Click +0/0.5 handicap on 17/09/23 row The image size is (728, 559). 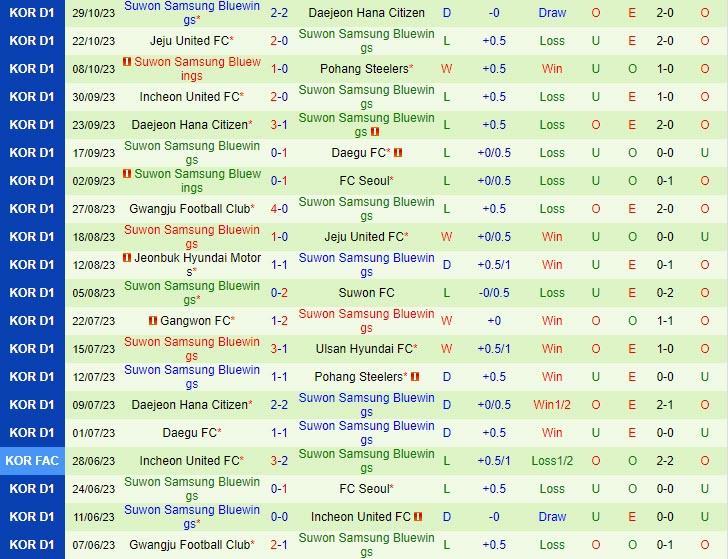point(494,153)
